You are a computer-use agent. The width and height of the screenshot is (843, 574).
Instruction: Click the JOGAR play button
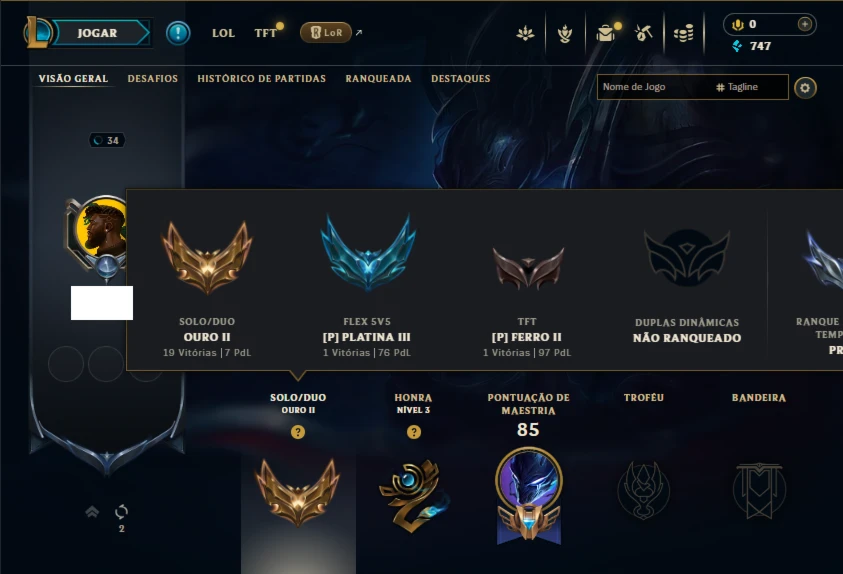101,33
